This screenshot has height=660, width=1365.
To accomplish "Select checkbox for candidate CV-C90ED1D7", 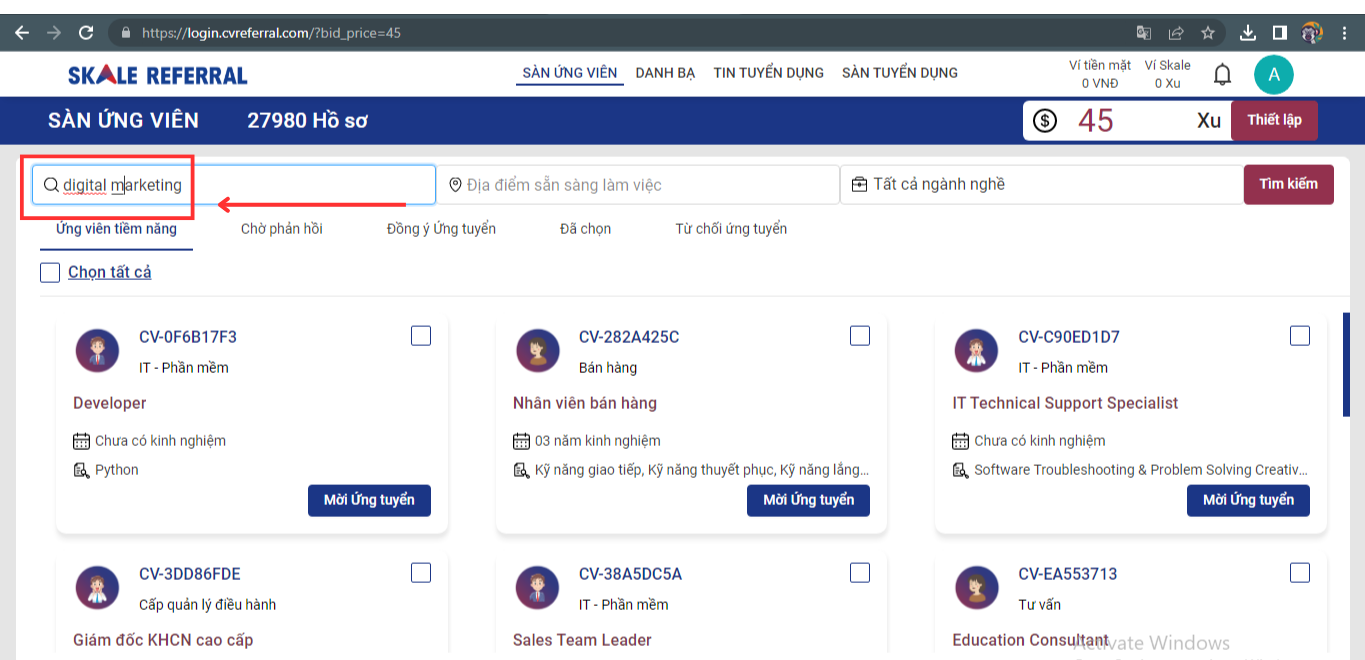I will point(1299,336).
